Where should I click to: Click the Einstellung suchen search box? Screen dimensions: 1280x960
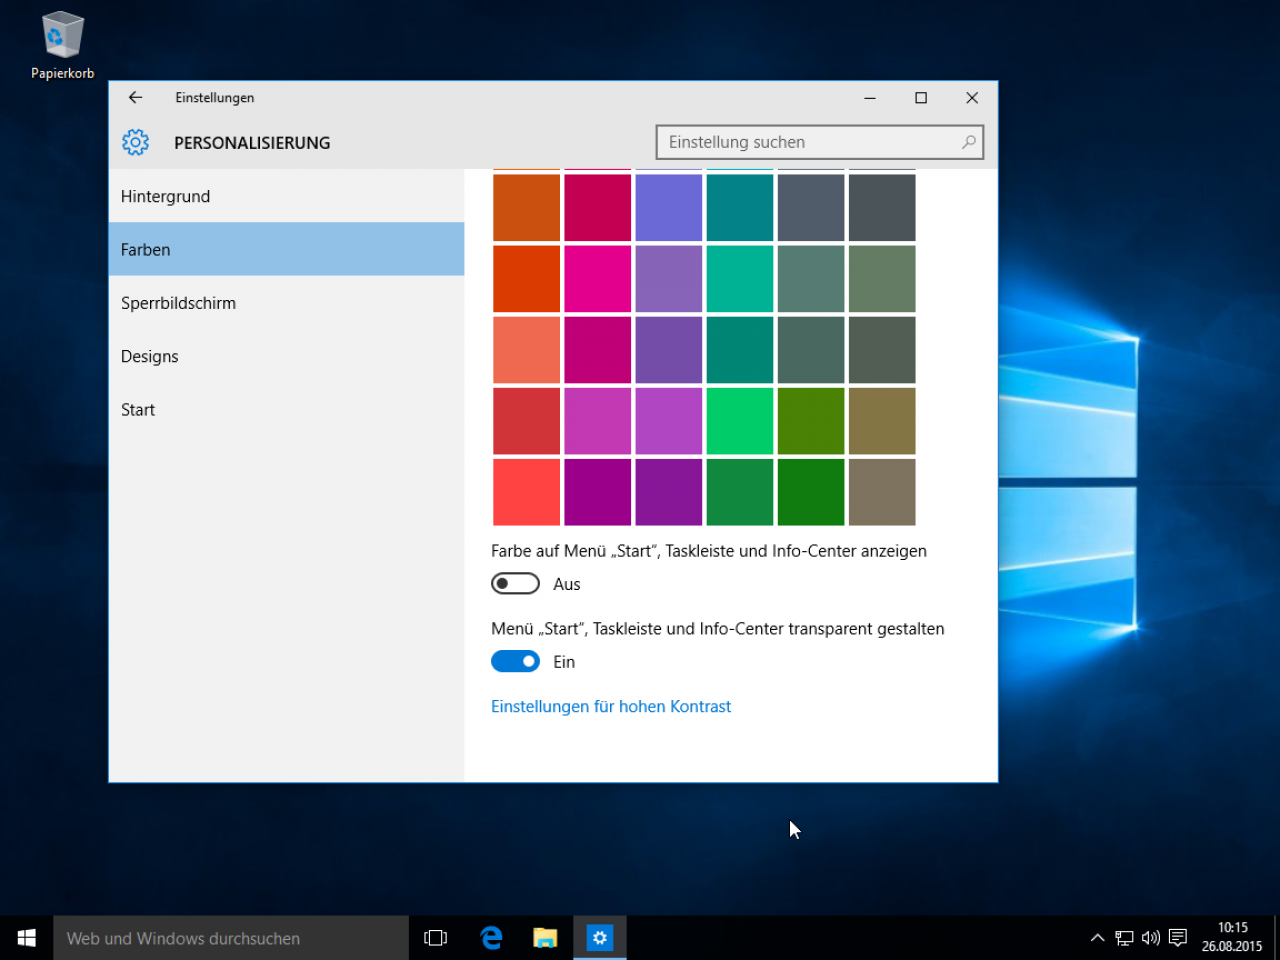point(820,142)
